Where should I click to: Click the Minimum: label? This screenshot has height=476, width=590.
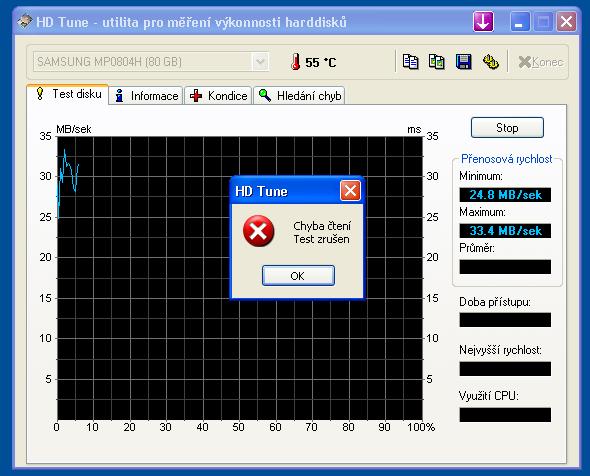coord(481,176)
